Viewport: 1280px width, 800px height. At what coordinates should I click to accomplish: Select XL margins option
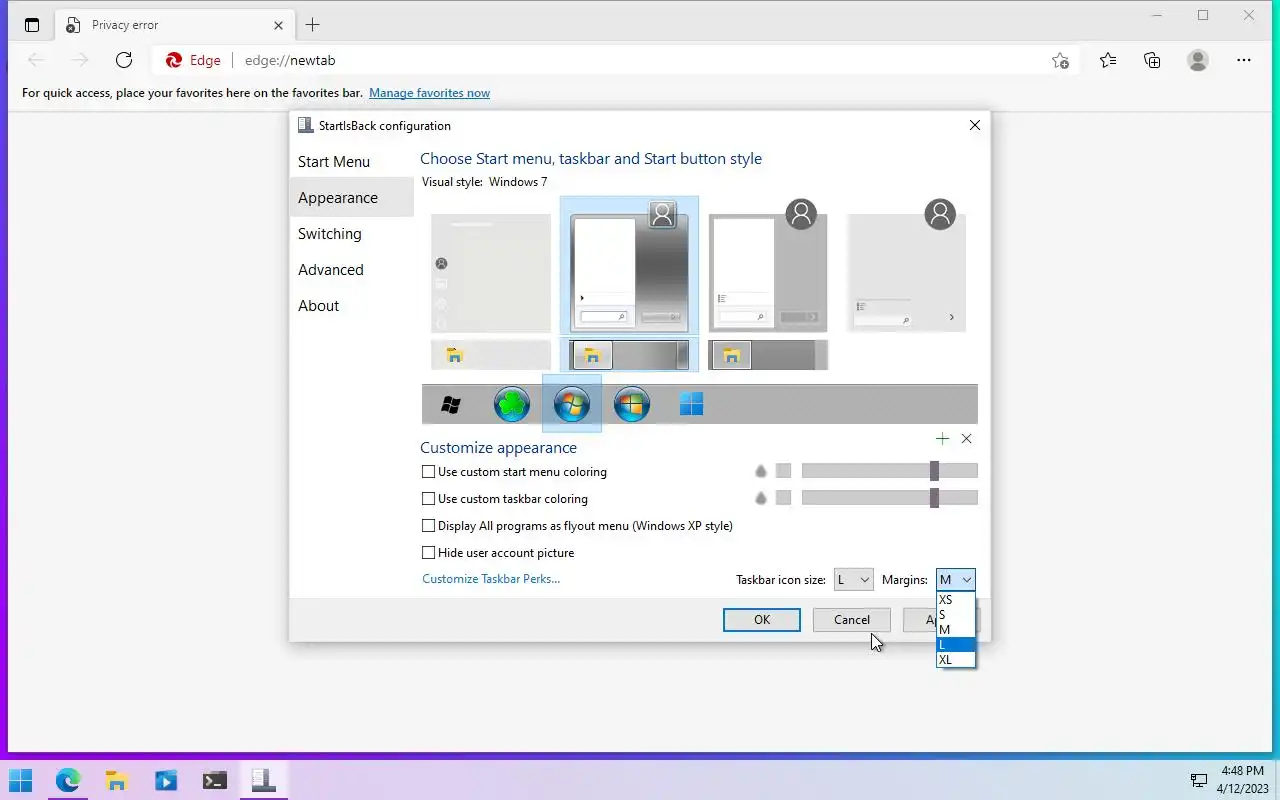(x=955, y=660)
